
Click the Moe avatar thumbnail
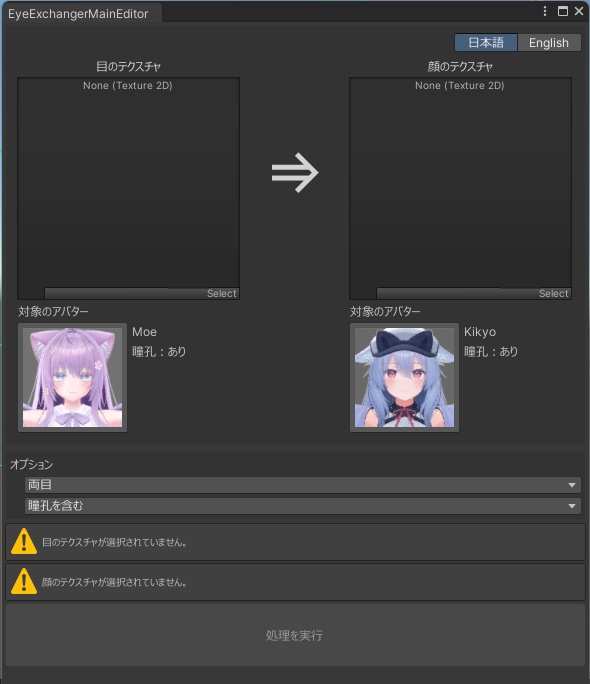click(72, 378)
